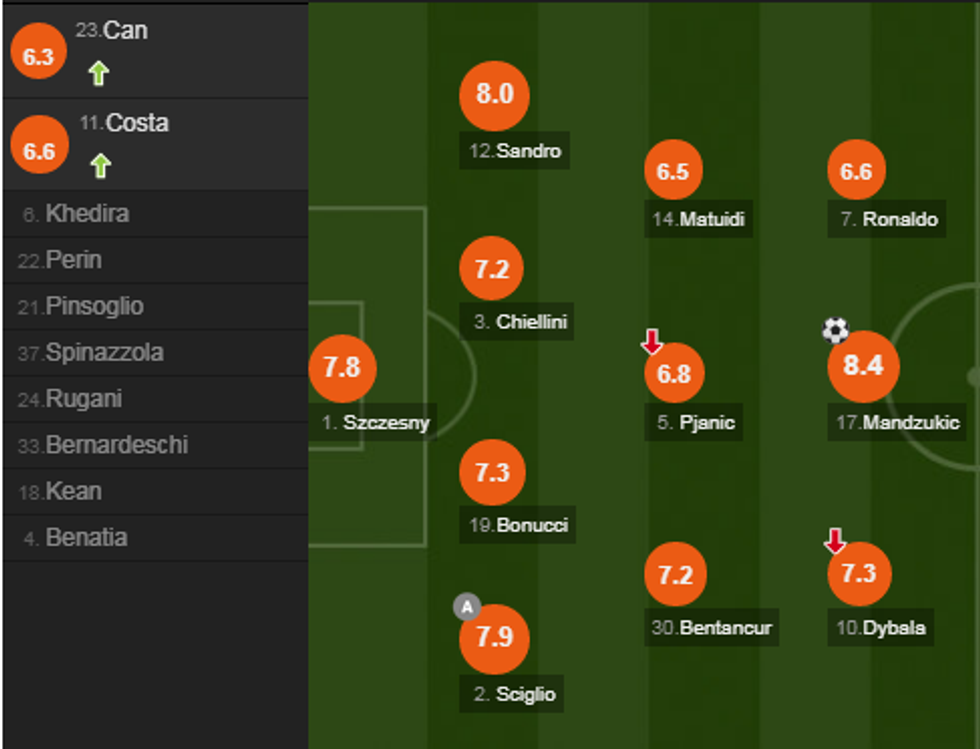Viewport: 980px width, 749px height.
Task: Click Can's green substitution arrow
Action: (97, 72)
